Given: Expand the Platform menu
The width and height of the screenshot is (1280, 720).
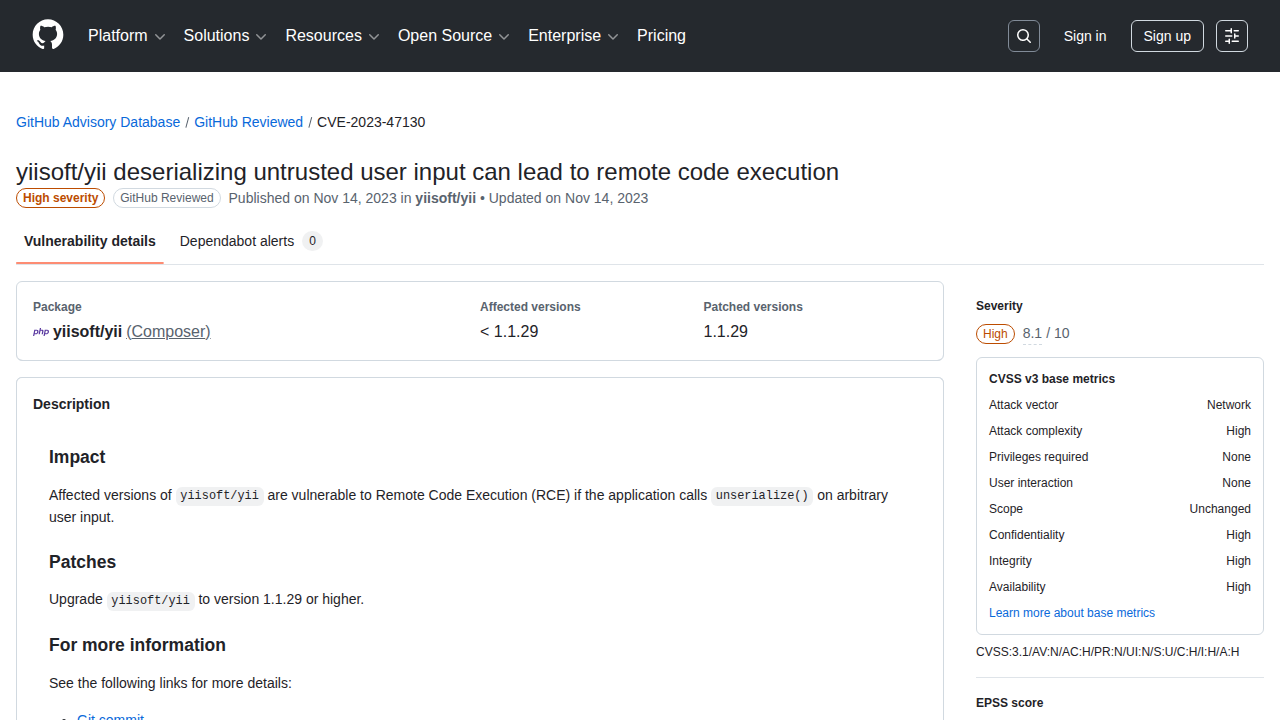Looking at the screenshot, I should pyautogui.click(x=126, y=36).
